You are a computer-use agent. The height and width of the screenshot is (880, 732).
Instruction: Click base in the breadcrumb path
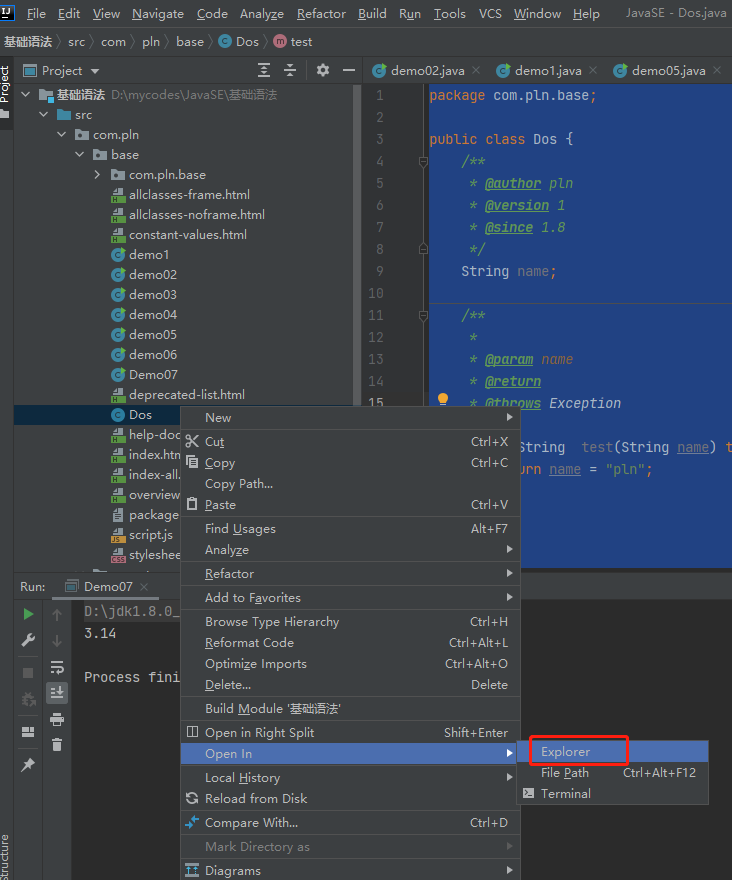[x=190, y=42]
